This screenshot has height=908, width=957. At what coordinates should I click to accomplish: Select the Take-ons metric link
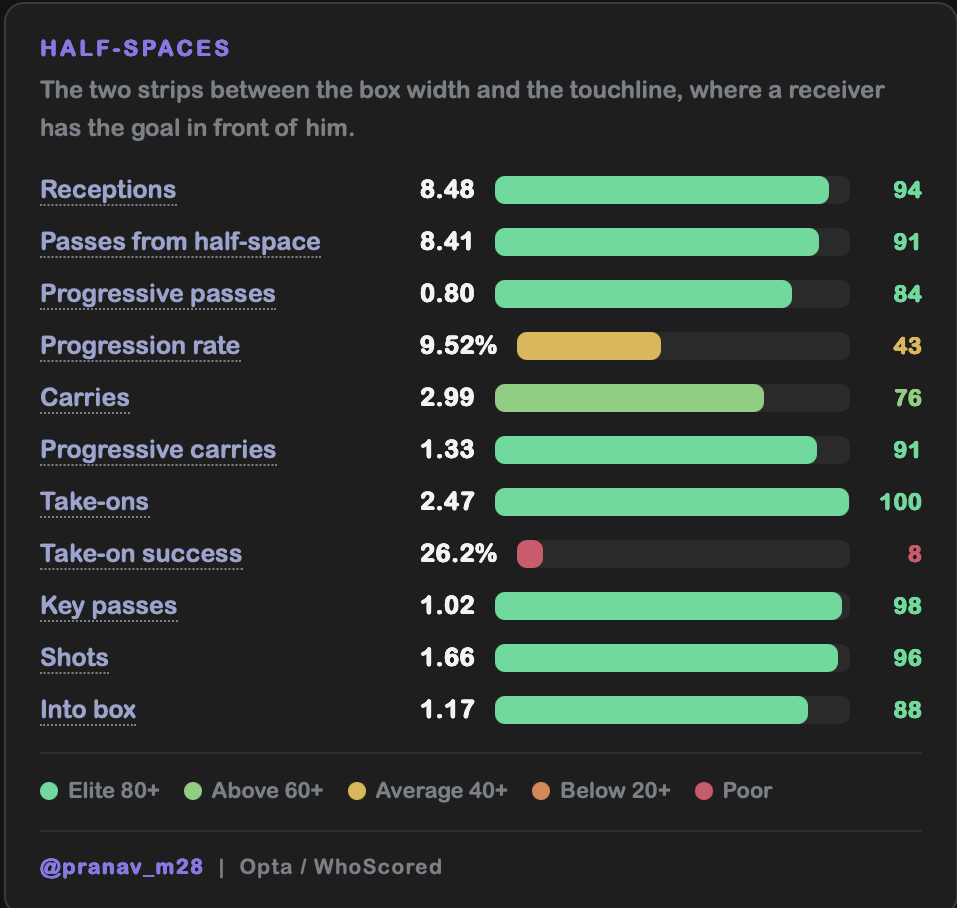[x=95, y=502]
